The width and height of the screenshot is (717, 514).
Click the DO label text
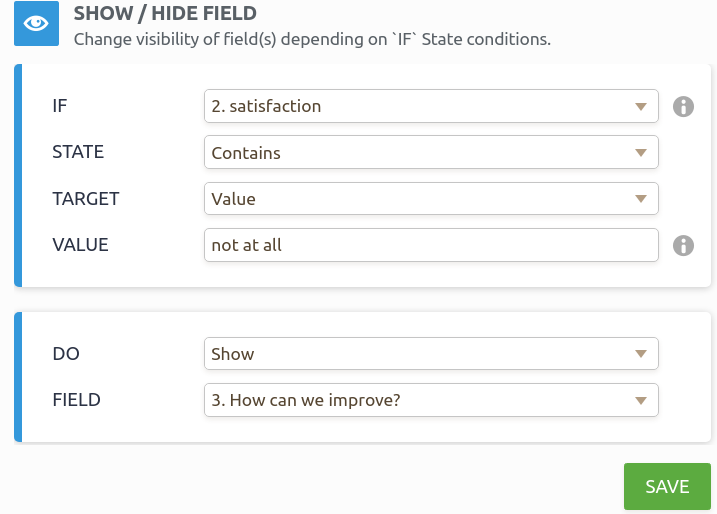coord(64,354)
